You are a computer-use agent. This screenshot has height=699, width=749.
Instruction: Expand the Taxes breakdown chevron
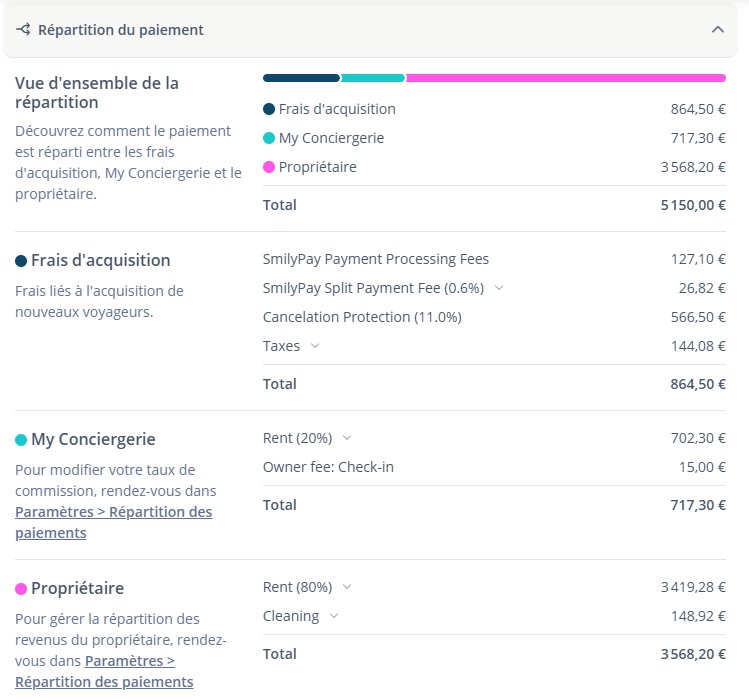tap(314, 346)
